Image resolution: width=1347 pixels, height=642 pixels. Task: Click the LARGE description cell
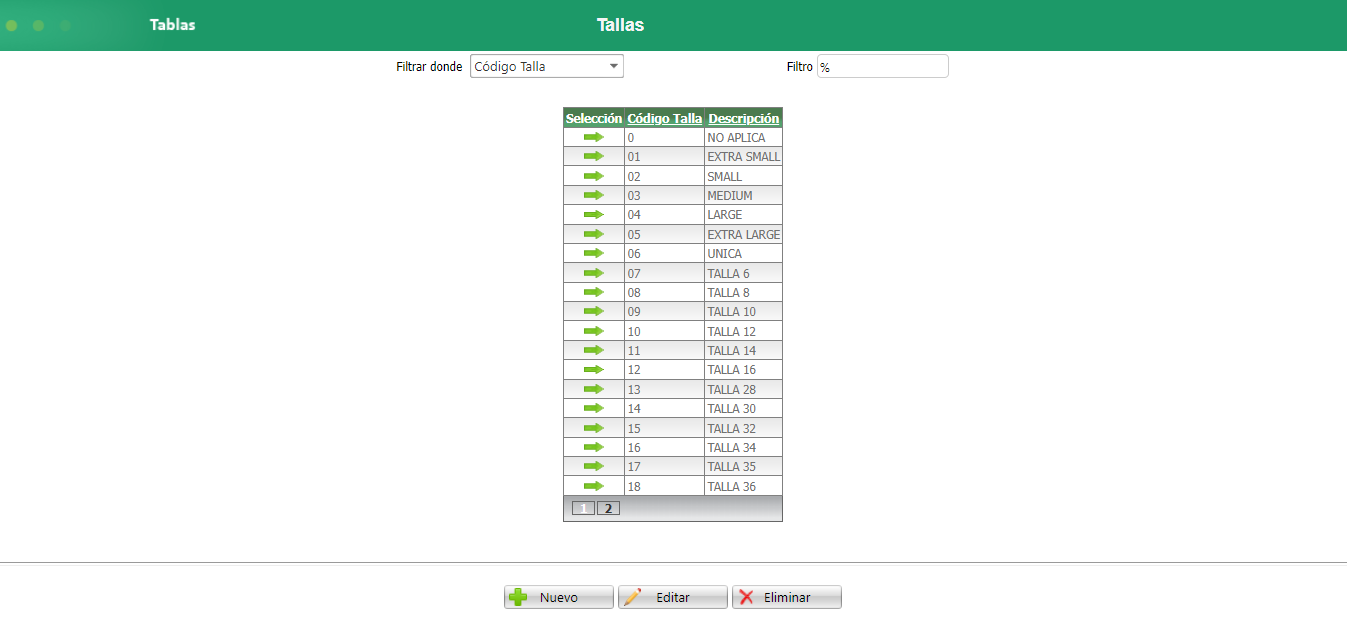743,215
